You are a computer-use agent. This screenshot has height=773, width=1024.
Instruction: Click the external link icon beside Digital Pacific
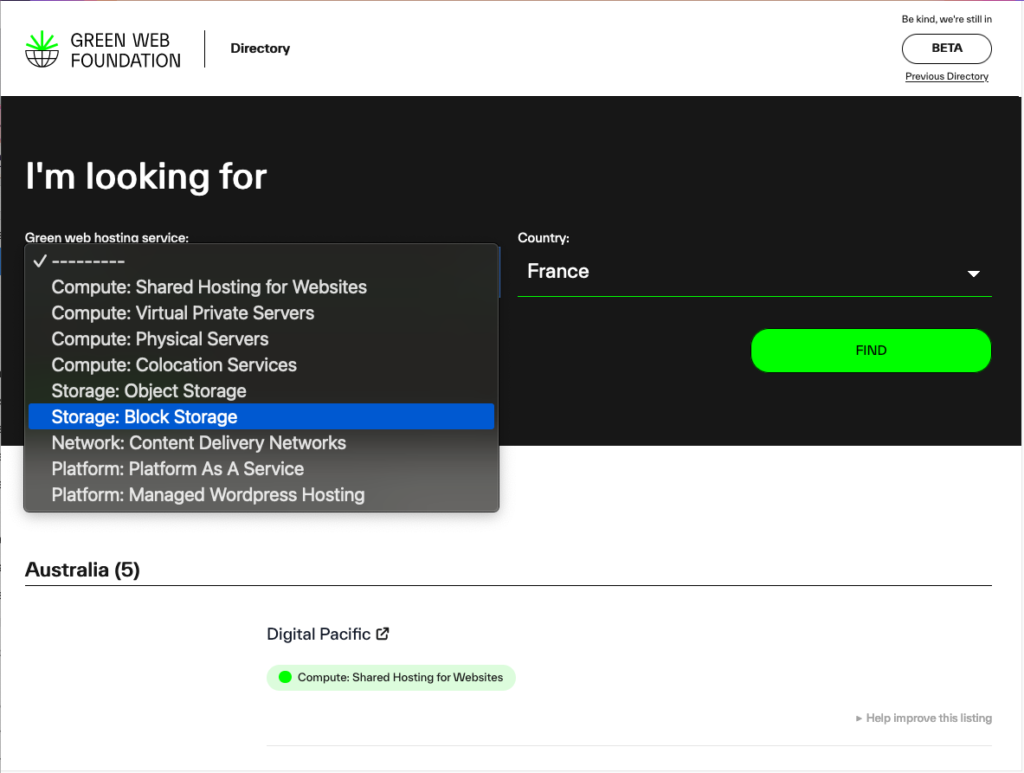(382, 634)
